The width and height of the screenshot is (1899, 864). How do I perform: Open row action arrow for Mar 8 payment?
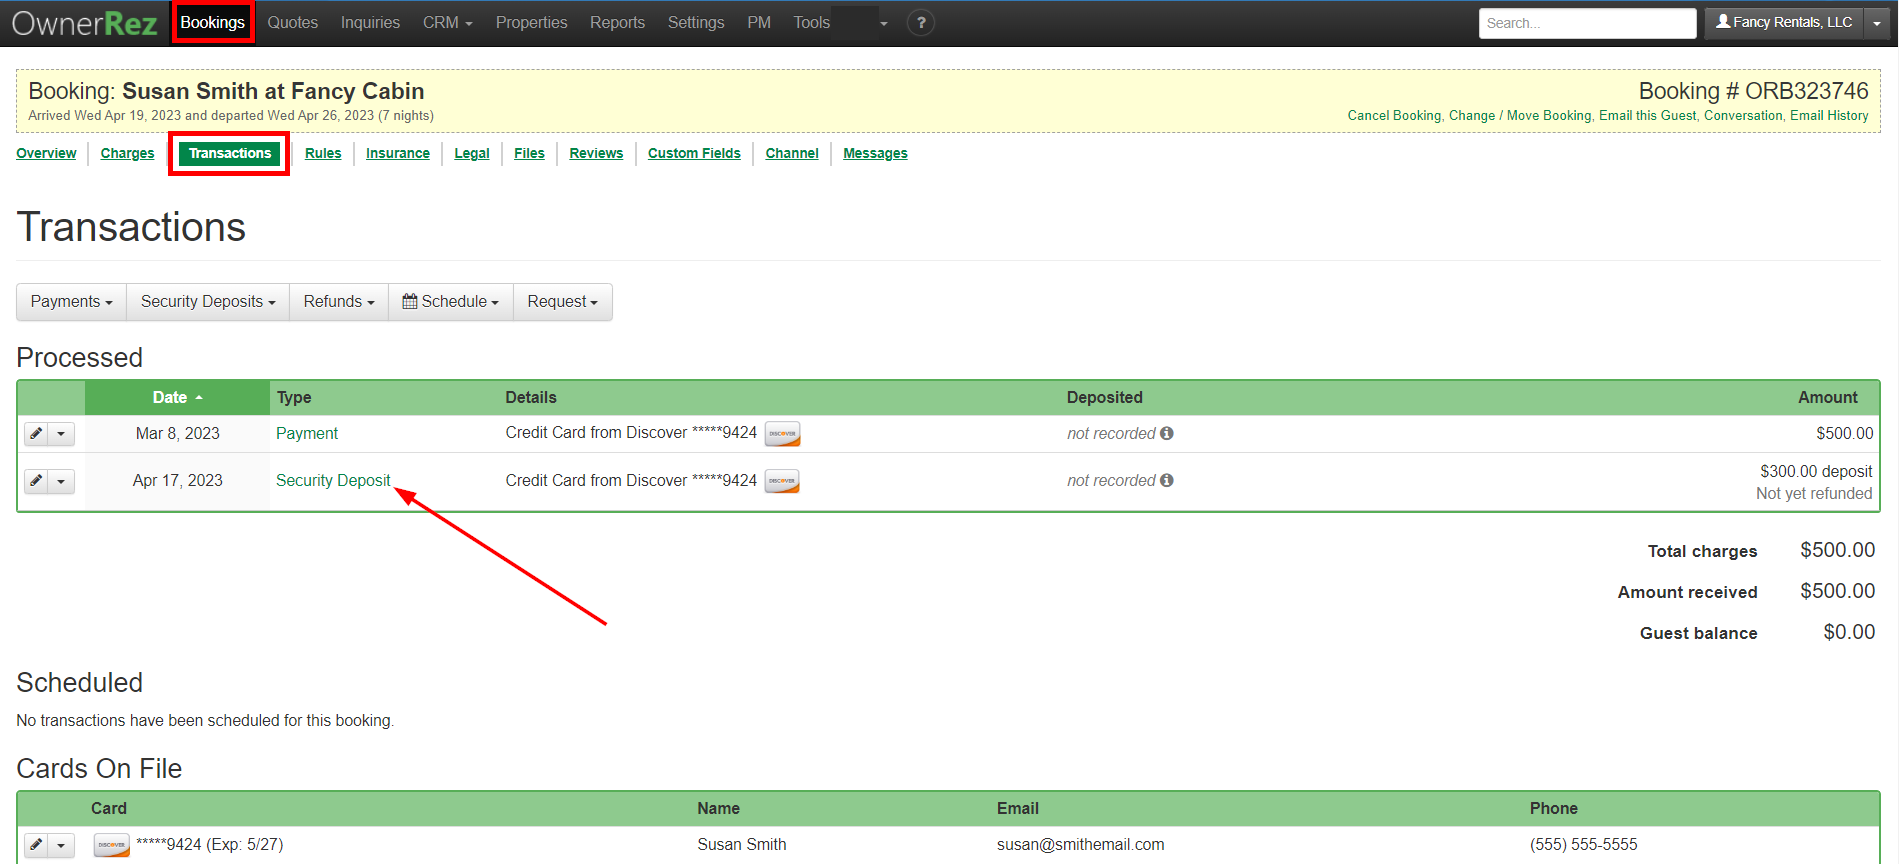click(x=61, y=433)
